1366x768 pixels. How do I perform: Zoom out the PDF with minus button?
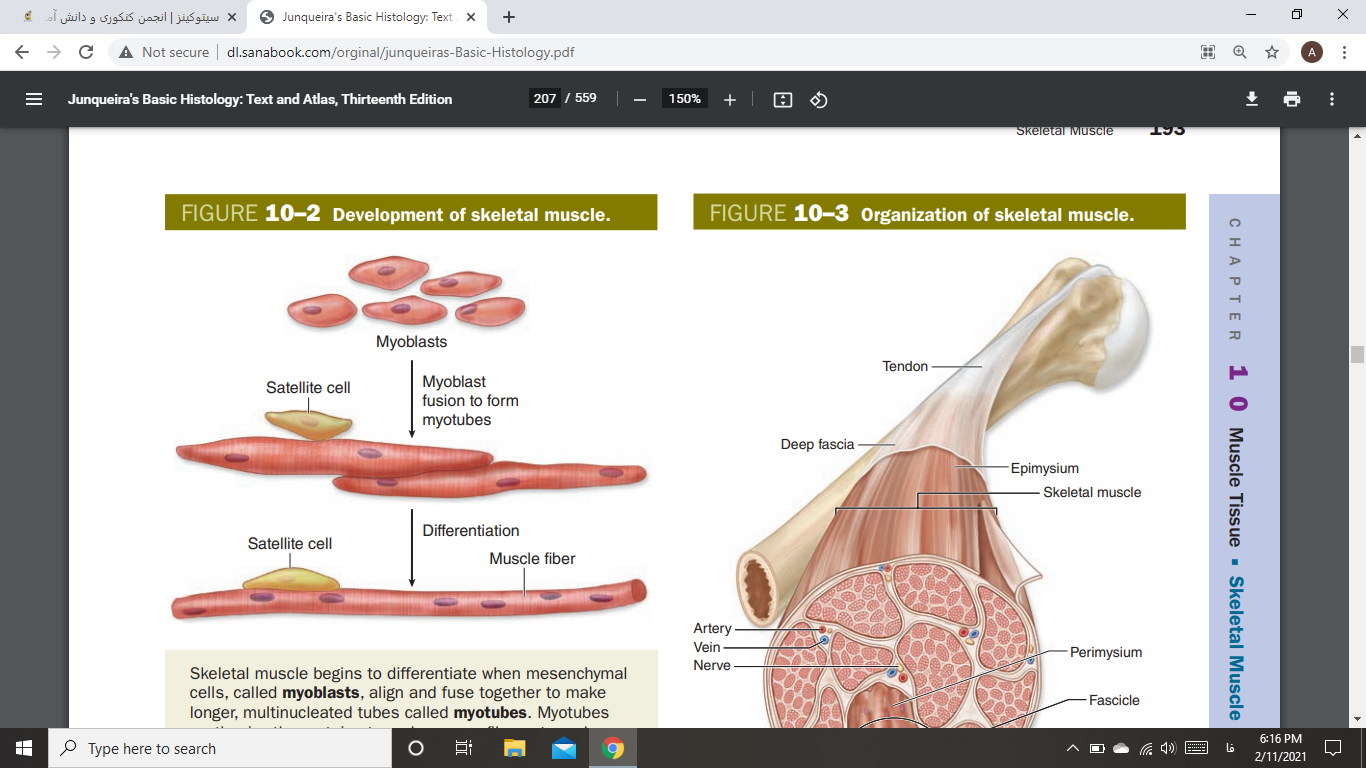[x=640, y=99]
